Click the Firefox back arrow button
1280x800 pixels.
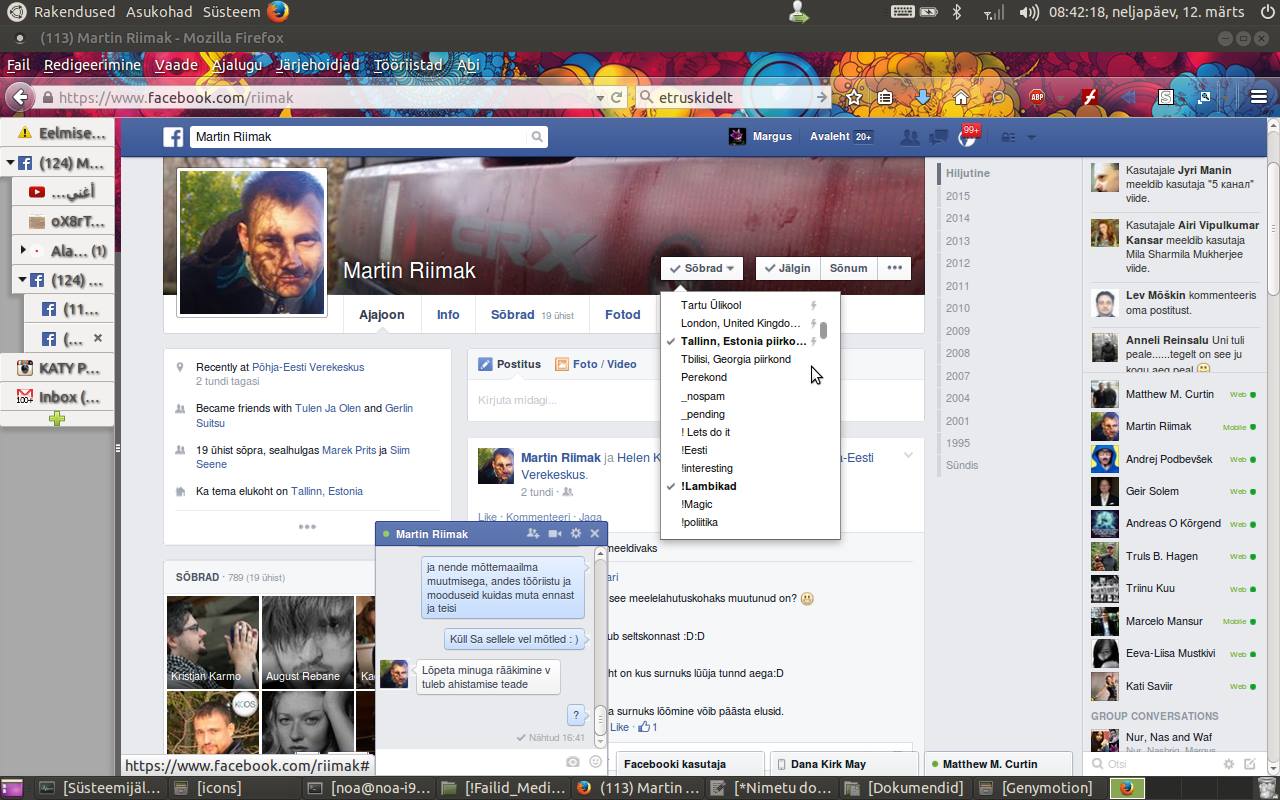click(x=20, y=97)
